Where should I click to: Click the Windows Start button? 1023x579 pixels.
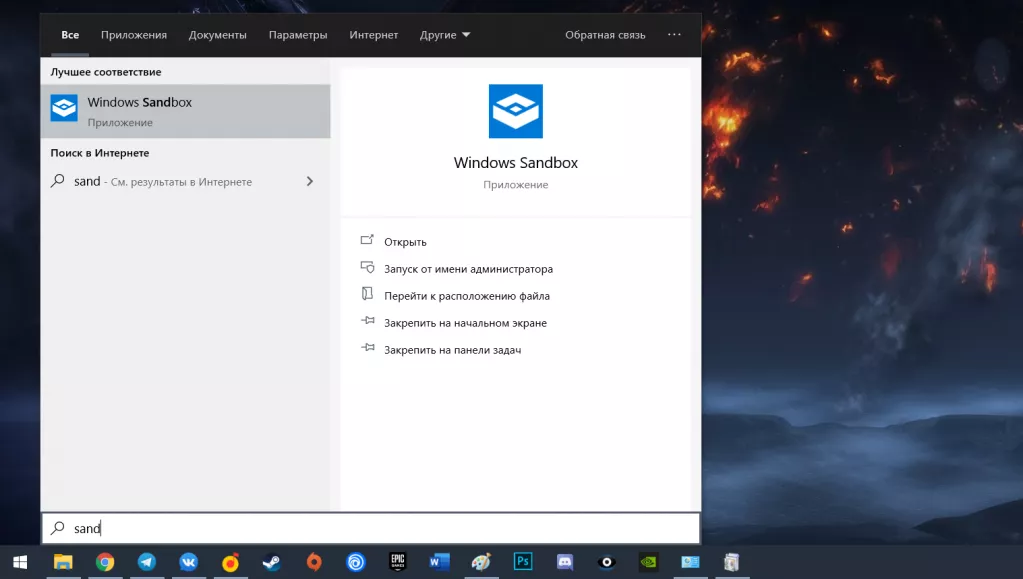[20, 562]
